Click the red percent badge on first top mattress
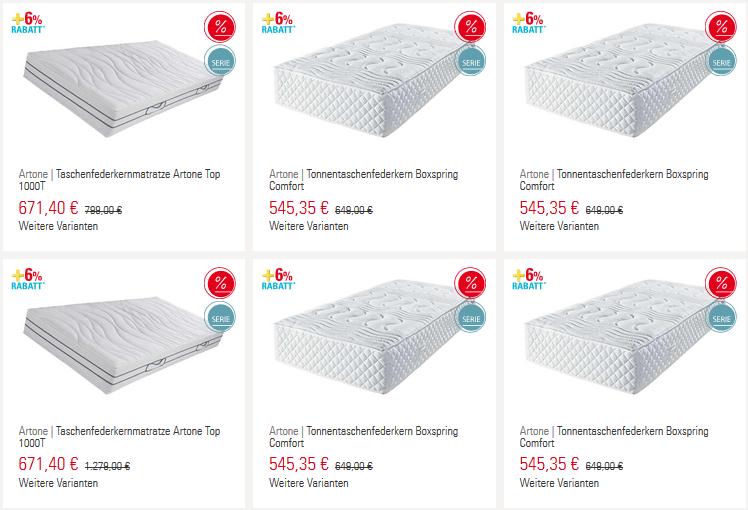This screenshot has height=510, width=748. (x=220, y=27)
